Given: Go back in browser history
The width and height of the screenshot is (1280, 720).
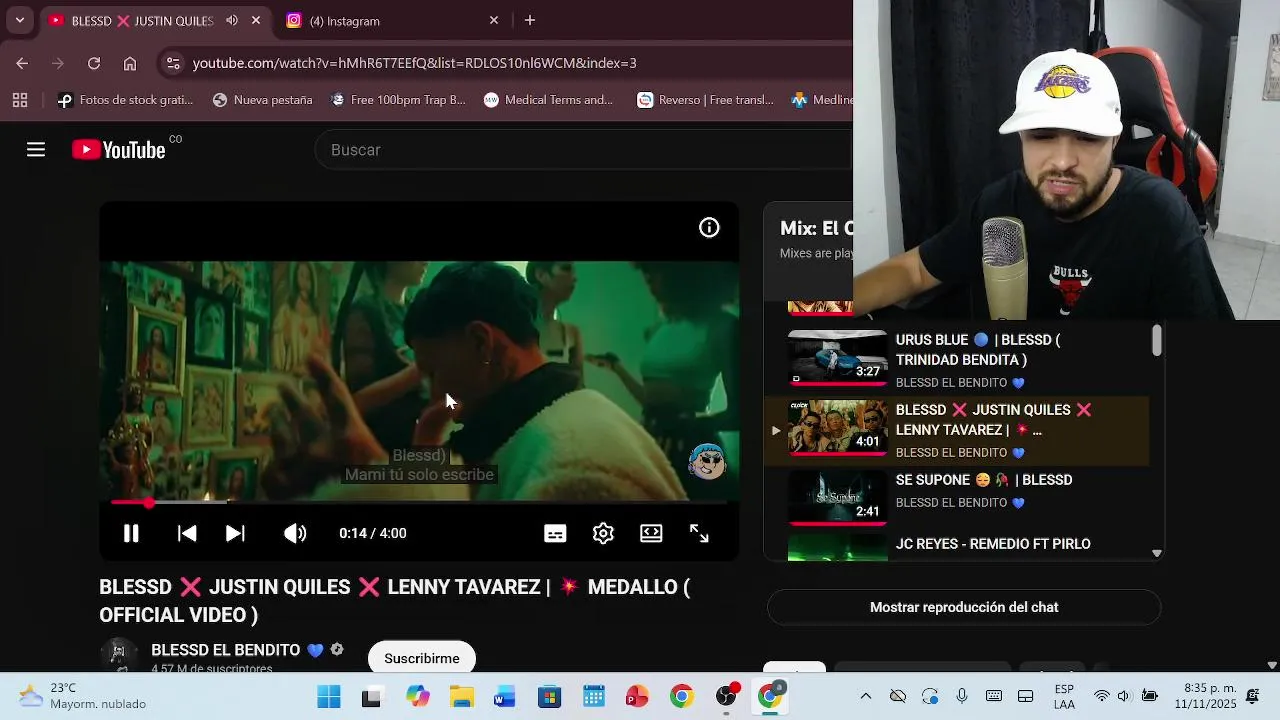Looking at the screenshot, I should (x=22, y=63).
